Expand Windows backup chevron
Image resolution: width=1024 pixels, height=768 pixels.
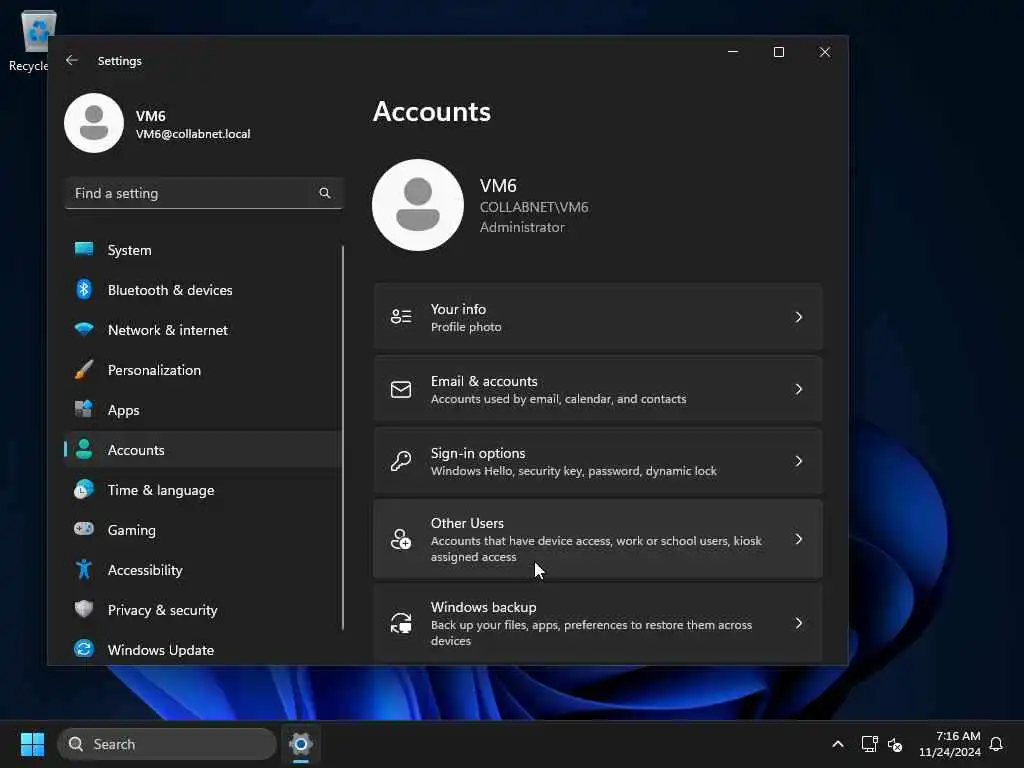[798, 623]
